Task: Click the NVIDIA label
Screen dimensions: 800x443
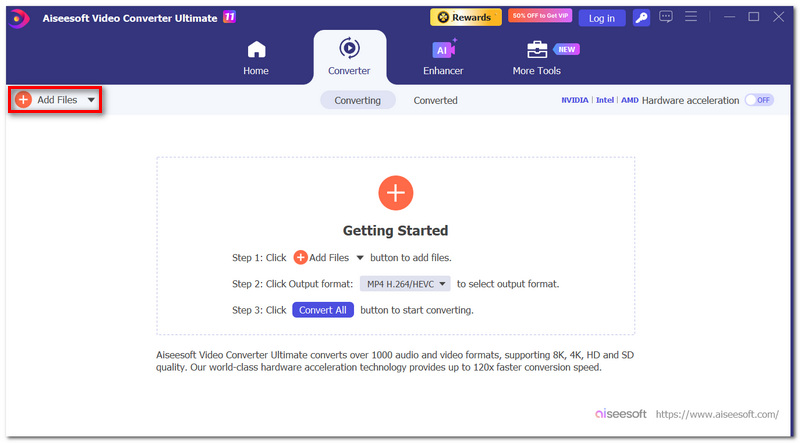Action: coord(574,100)
